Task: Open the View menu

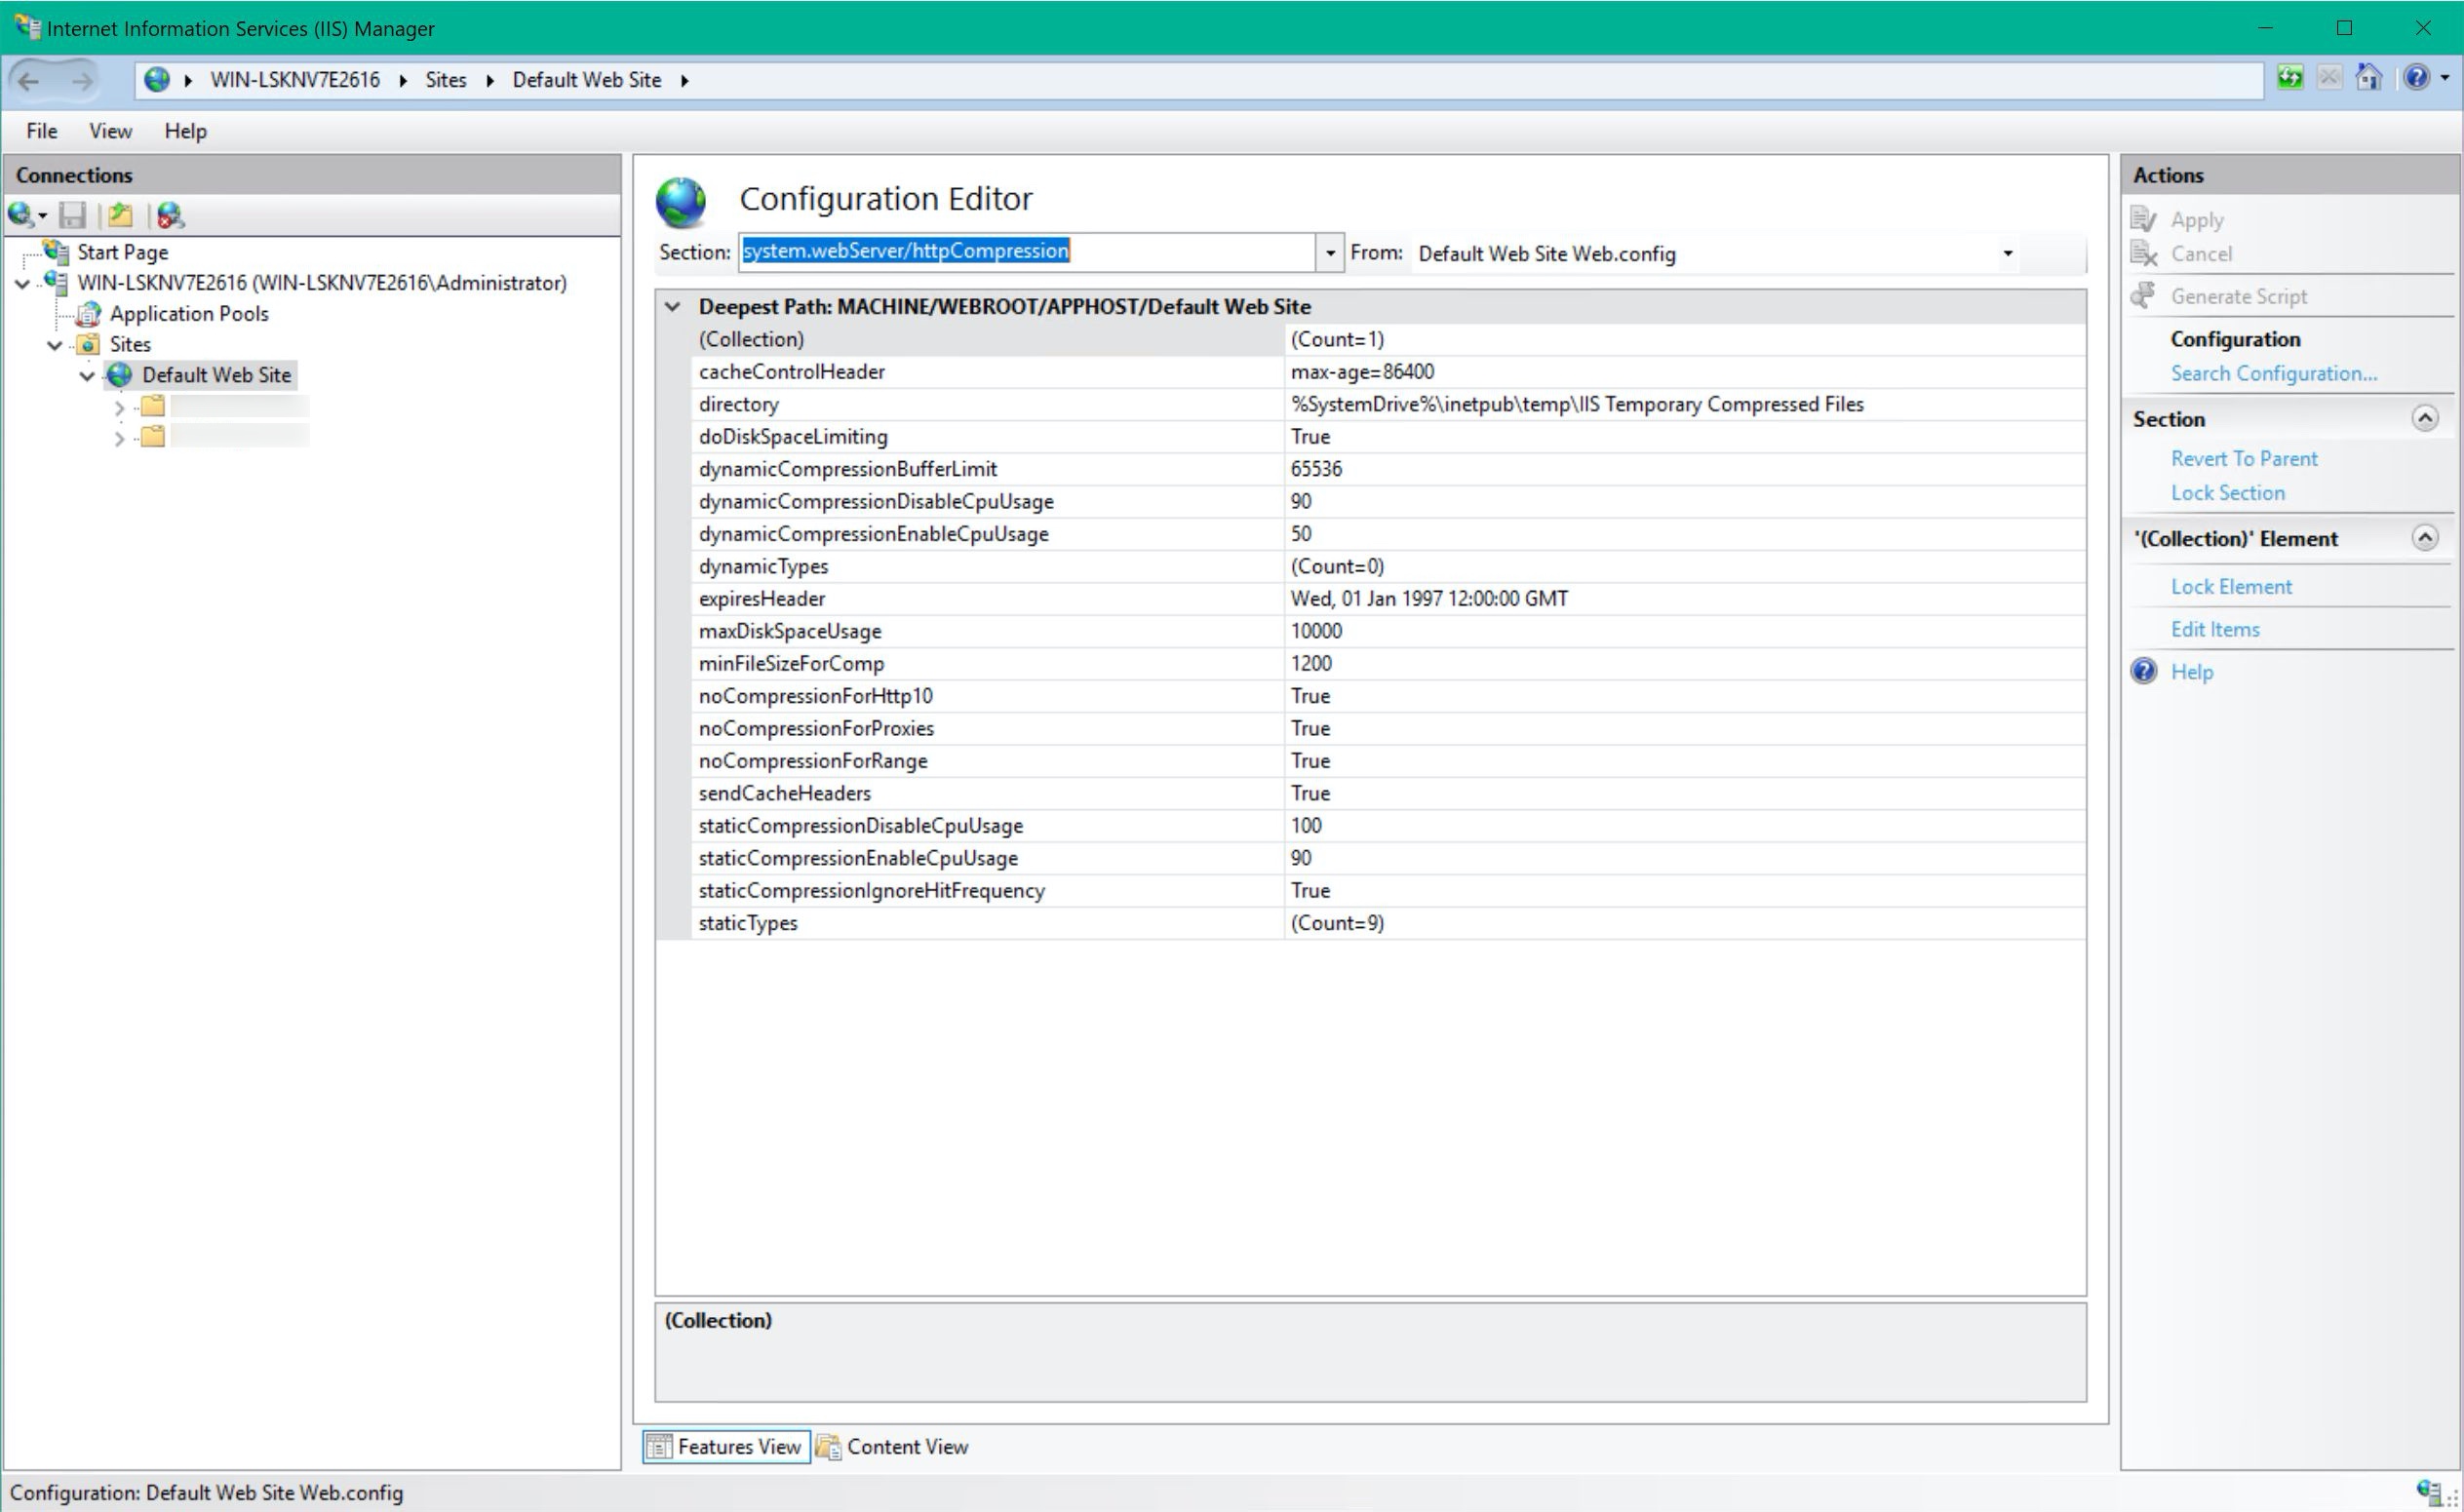Action: coord(110,131)
